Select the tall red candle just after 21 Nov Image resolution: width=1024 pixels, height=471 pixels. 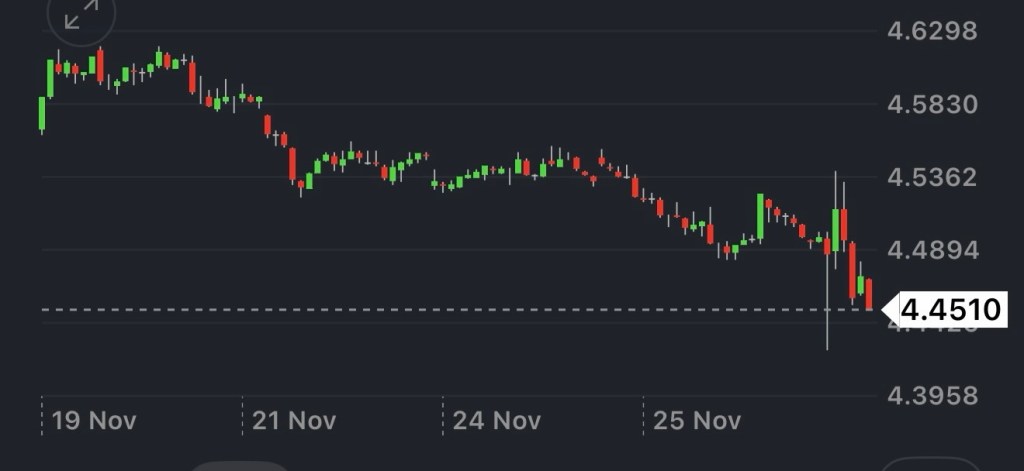coord(292,164)
